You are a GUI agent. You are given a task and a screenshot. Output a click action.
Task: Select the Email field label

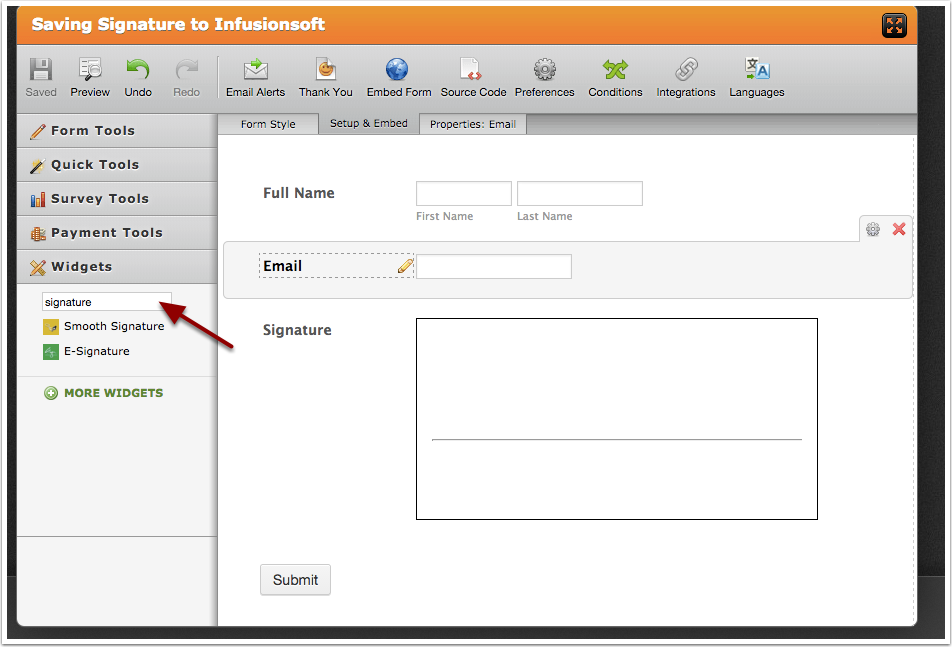click(282, 266)
